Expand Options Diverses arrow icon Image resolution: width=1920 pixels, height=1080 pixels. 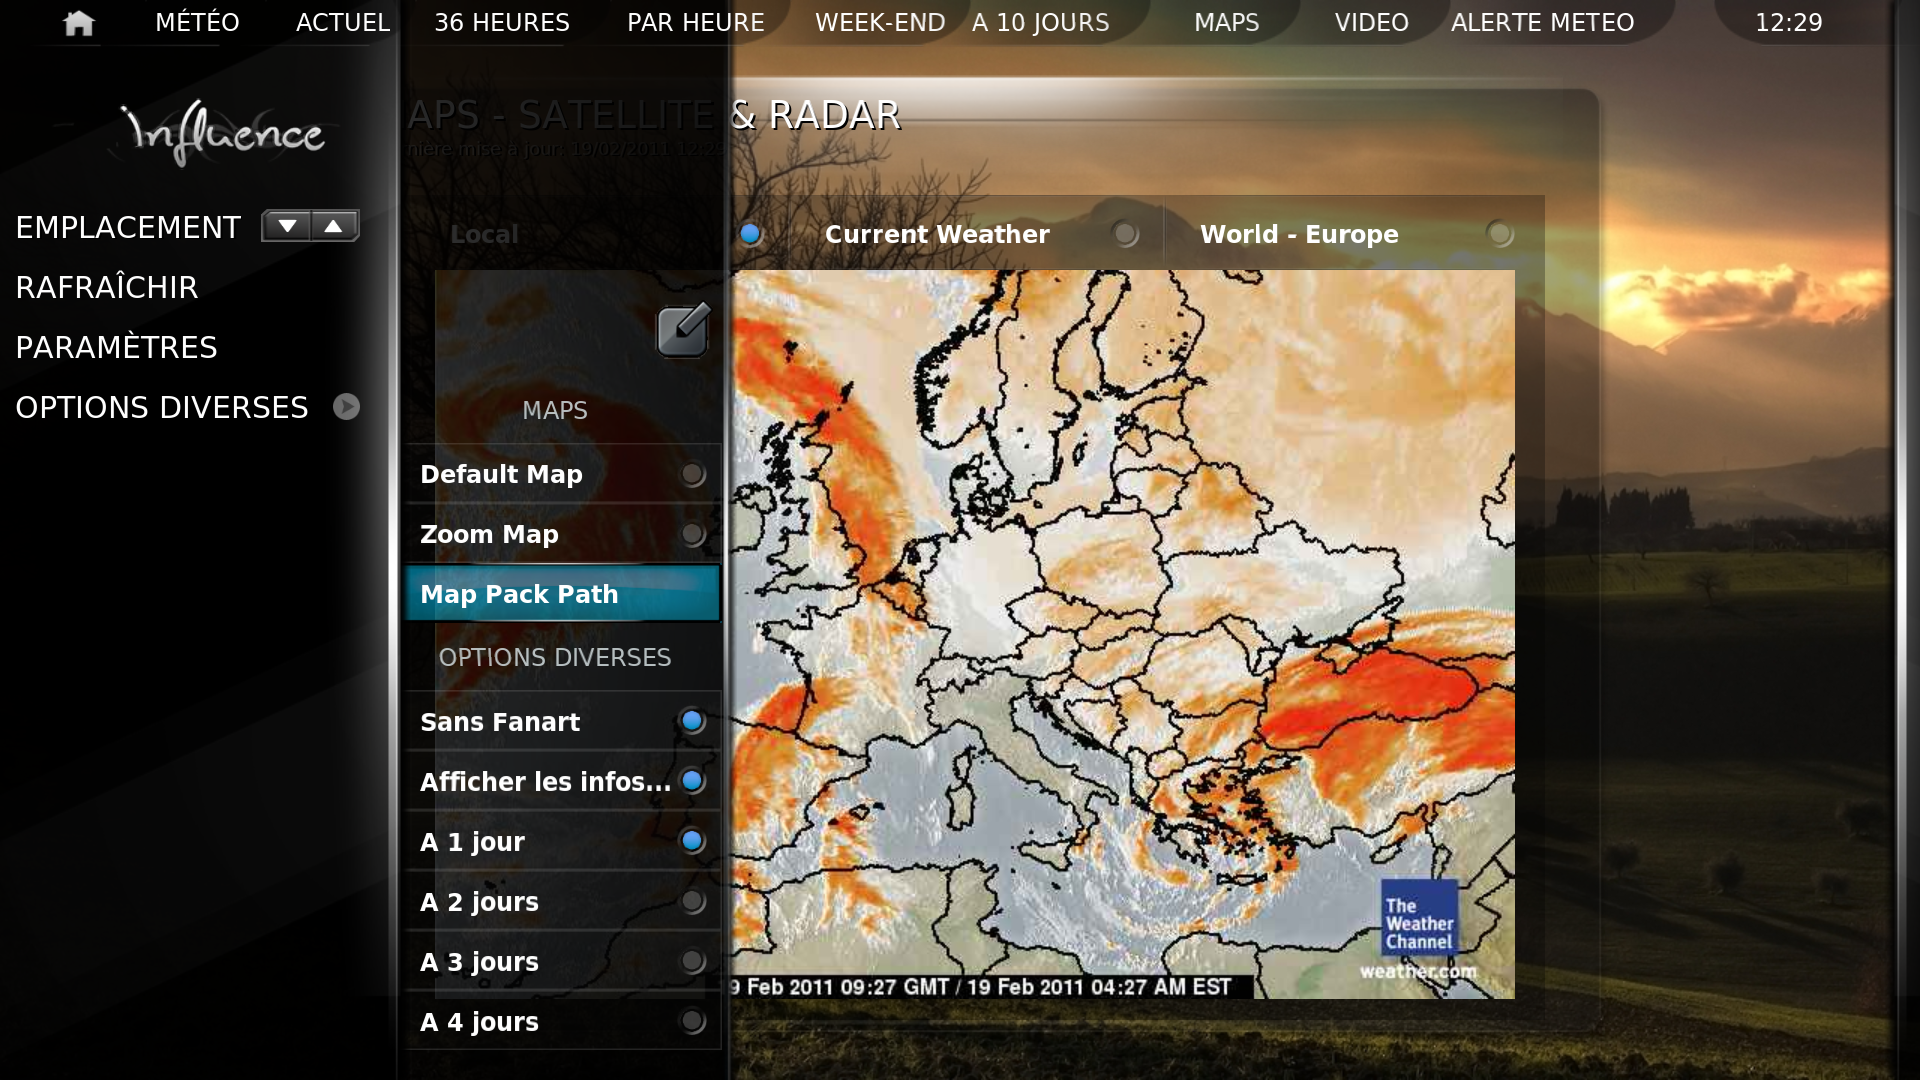tap(346, 407)
